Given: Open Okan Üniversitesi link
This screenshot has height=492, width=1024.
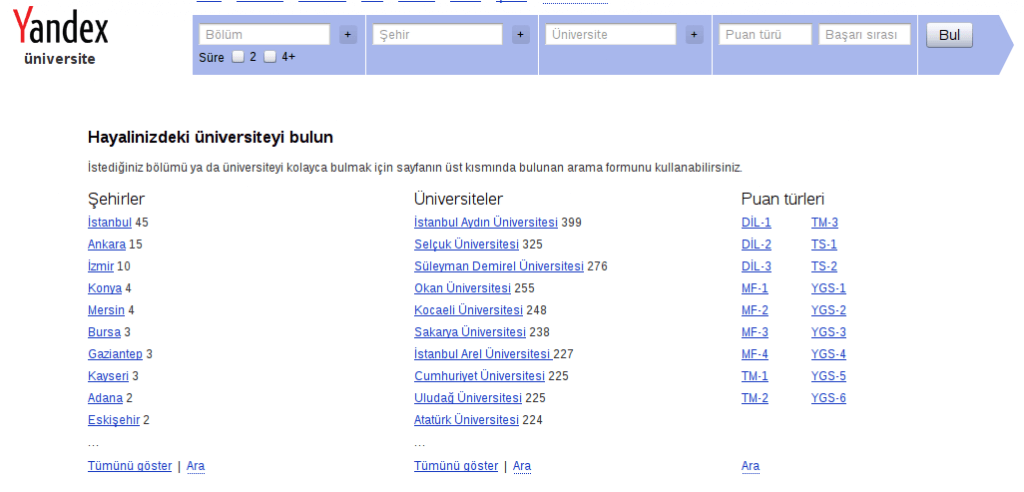Looking at the screenshot, I should 462,288.
